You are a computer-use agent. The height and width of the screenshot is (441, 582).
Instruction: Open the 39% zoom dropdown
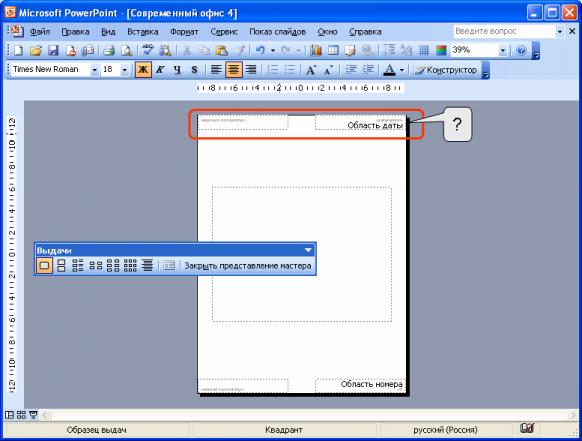(x=503, y=50)
